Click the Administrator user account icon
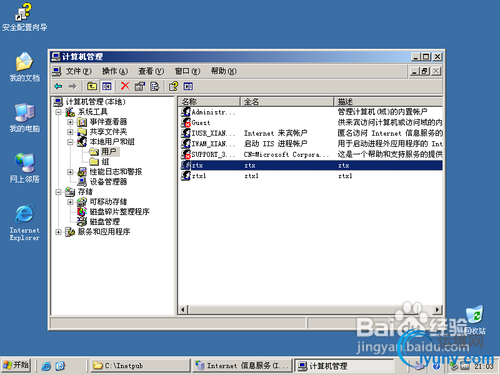Image resolution: width=500 pixels, height=375 pixels. point(186,112)
